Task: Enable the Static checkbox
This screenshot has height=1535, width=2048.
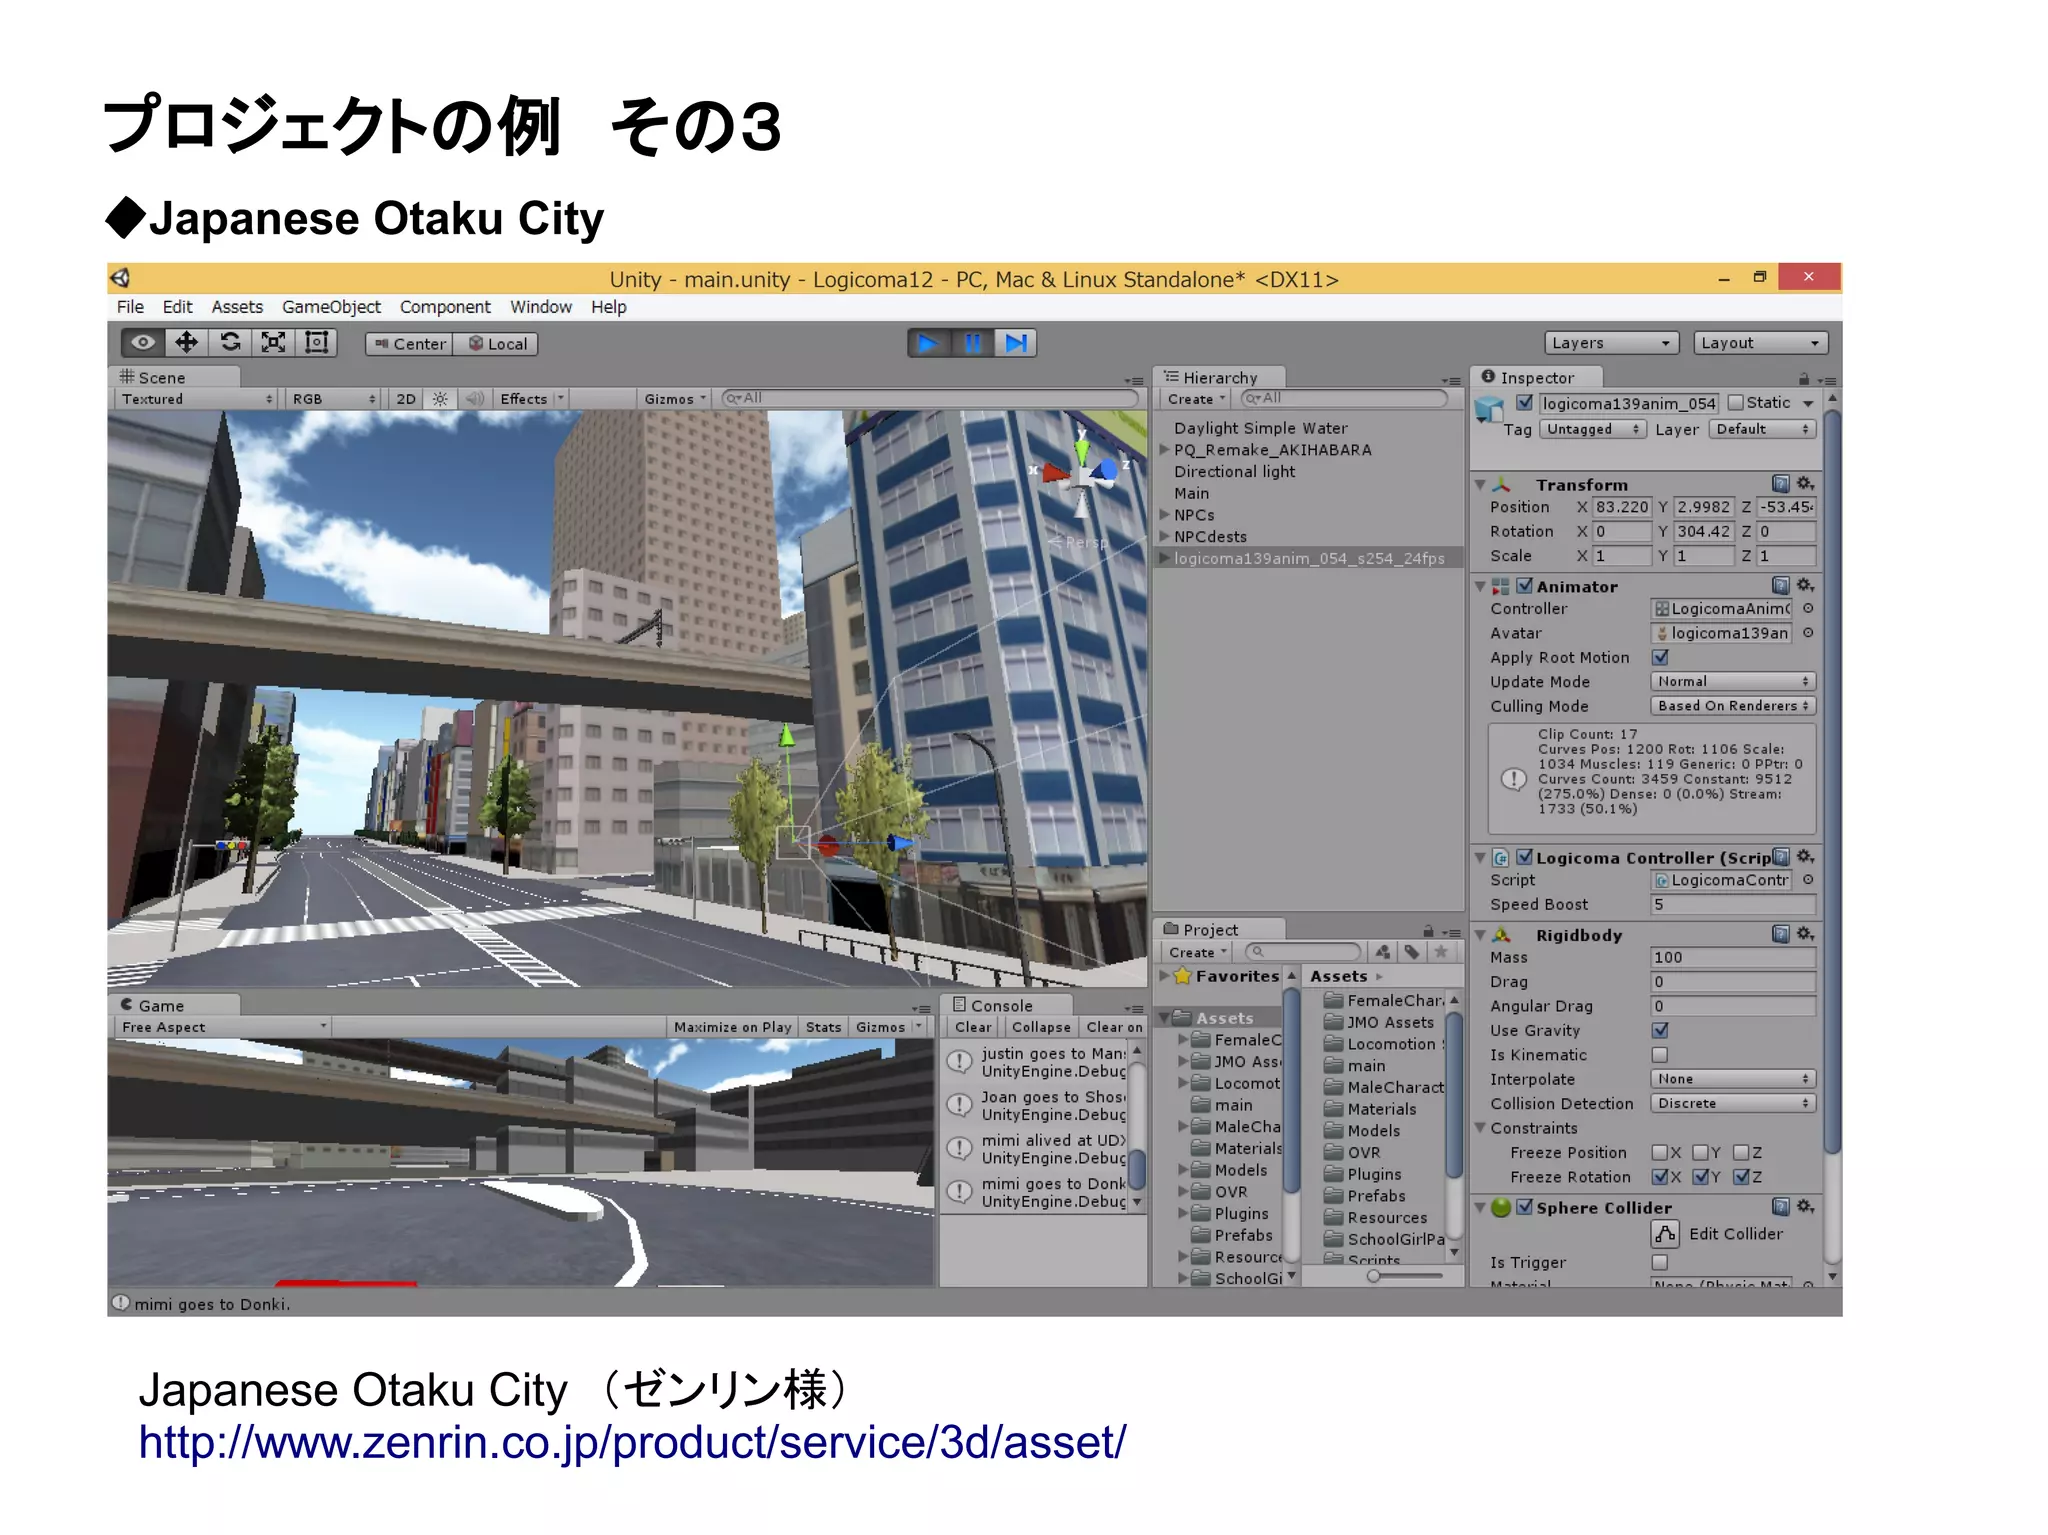Action: [1736, 403]
